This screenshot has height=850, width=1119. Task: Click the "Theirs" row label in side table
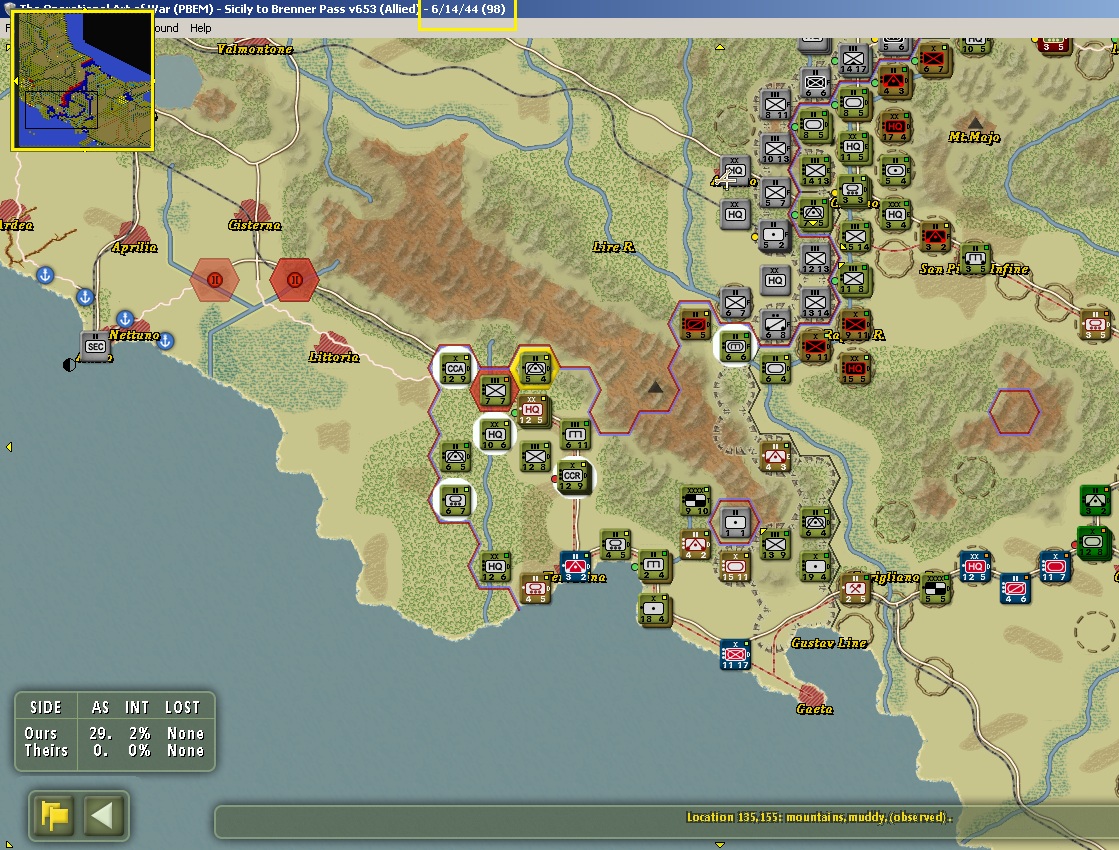tap(46, 751)
